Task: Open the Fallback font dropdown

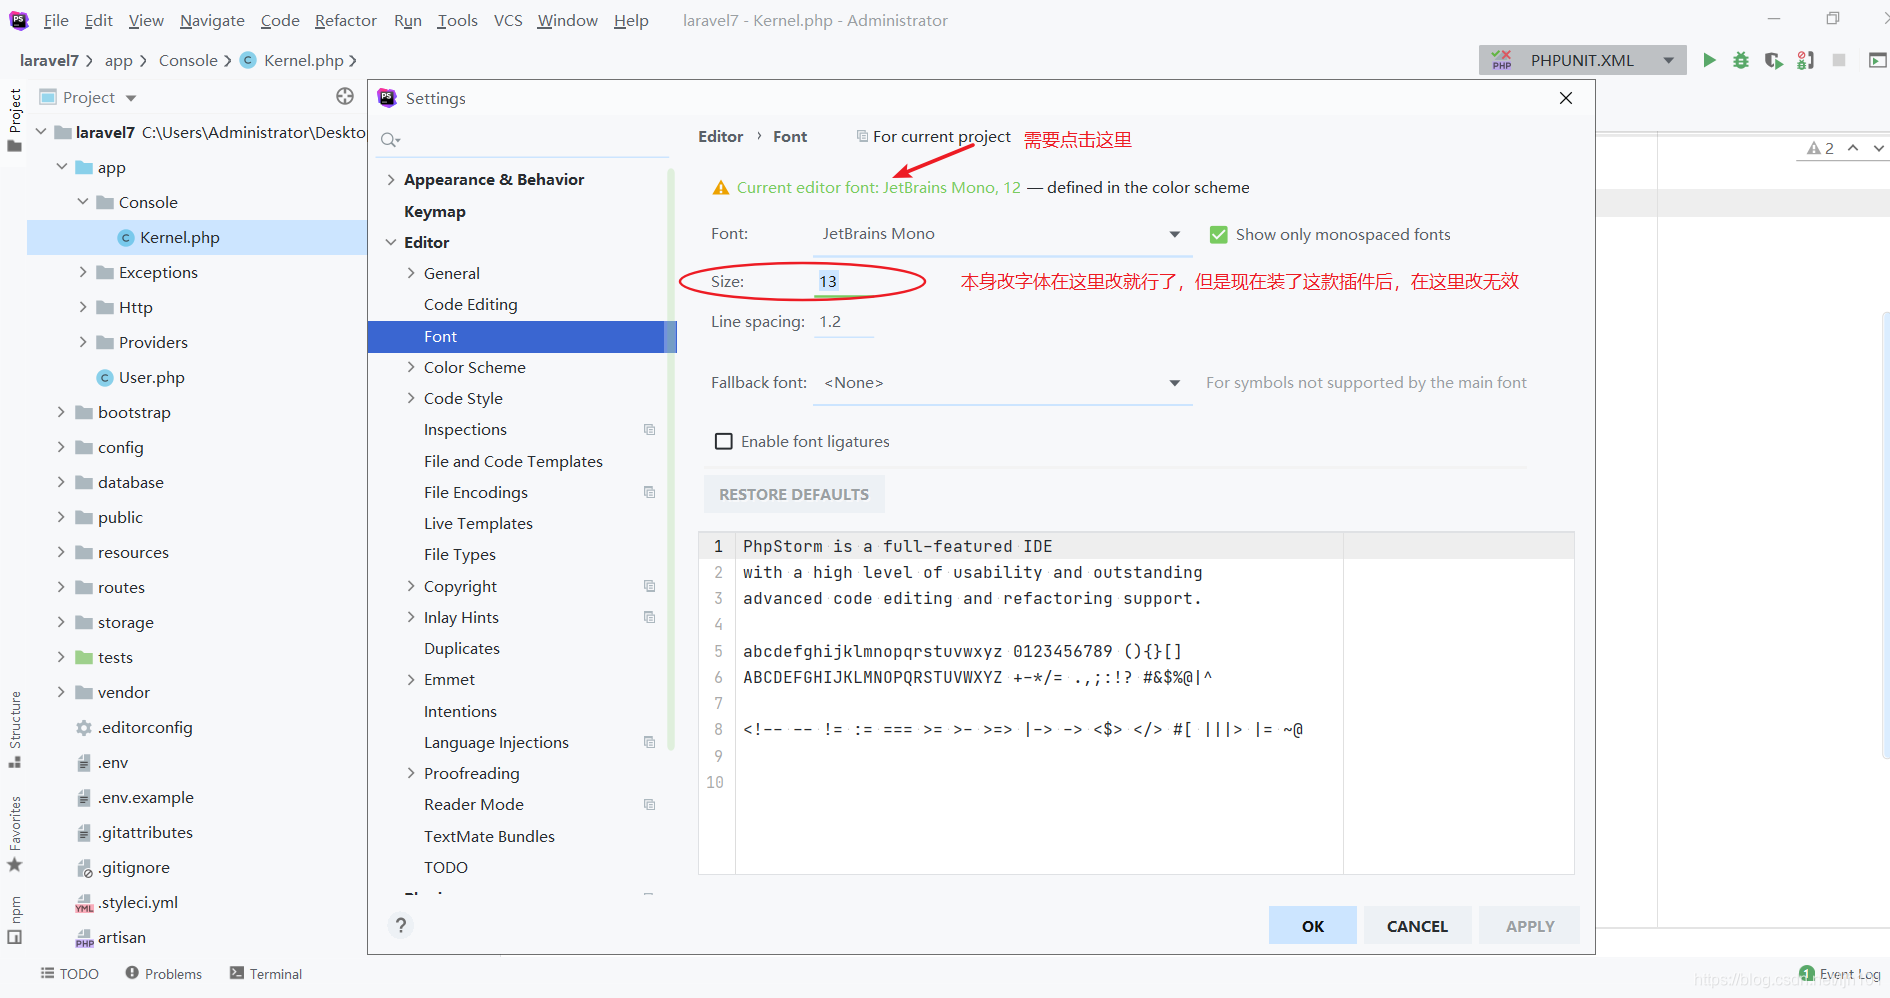Action: [x=1002, y=383]
